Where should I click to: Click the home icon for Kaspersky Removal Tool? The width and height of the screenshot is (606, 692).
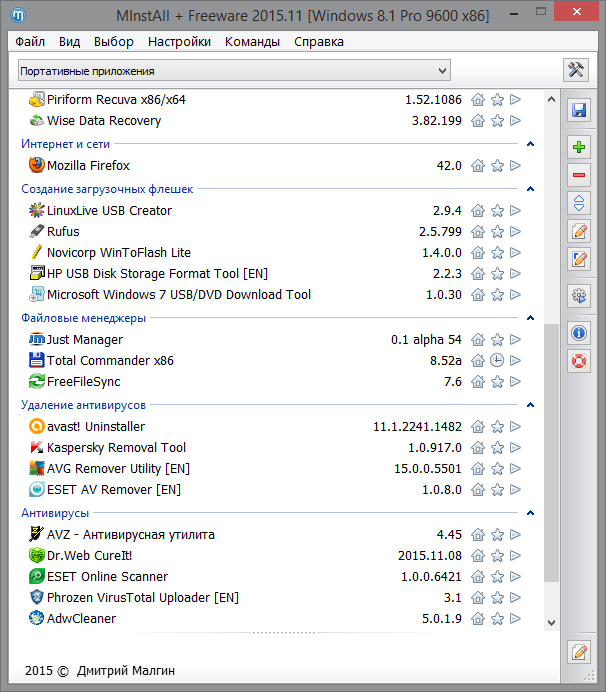click(x=478, y=448)
